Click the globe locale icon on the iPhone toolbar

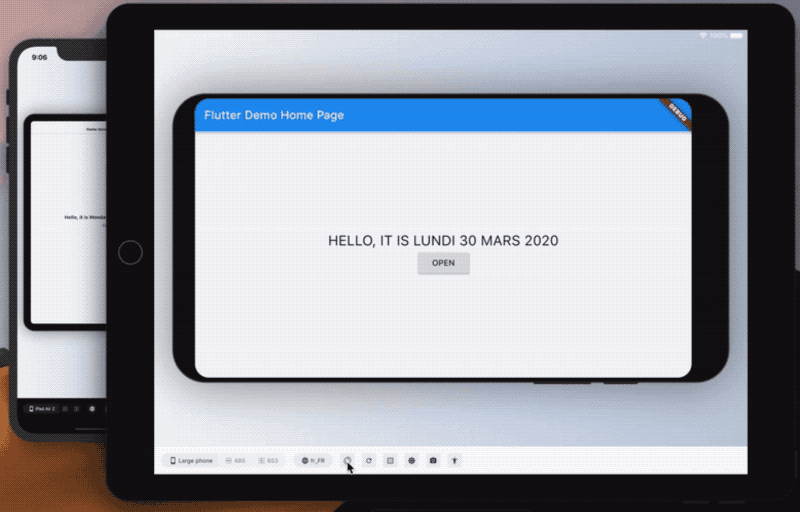coord(92,409)
